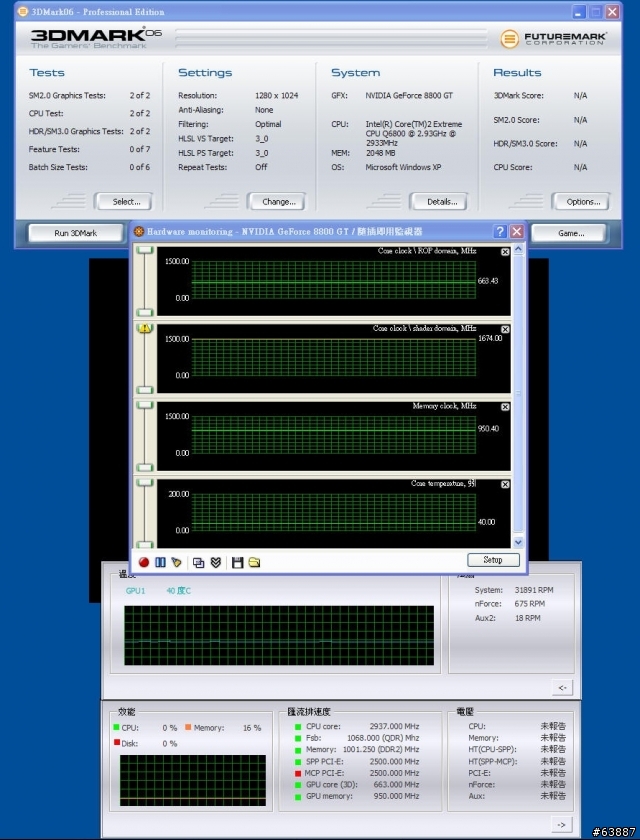Click the CPU usage performance graph
The image size is (640, 840).
pos(193,780)
